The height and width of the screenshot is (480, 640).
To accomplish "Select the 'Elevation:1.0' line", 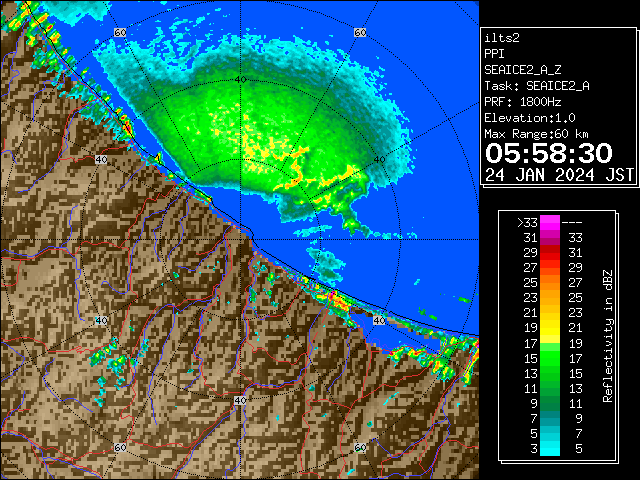I will coord(530,118).
